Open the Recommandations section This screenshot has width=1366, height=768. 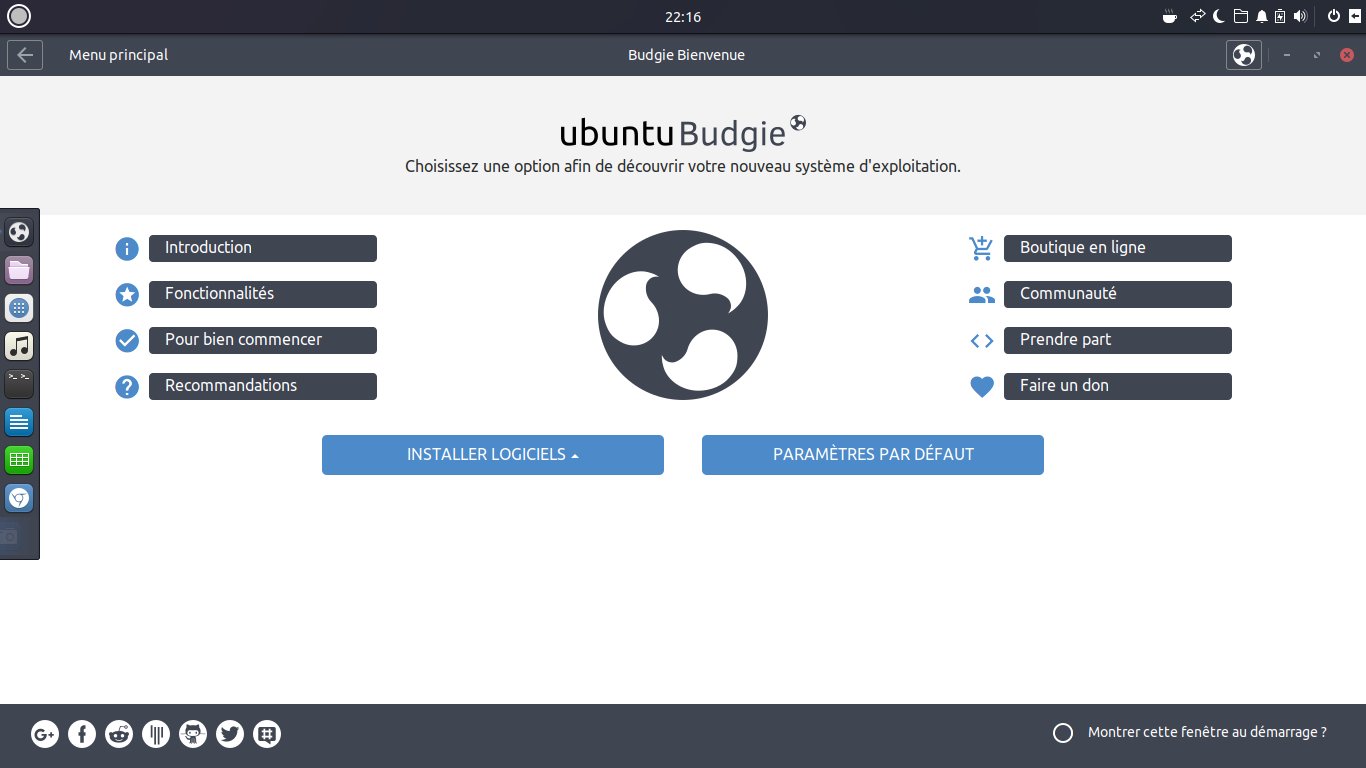click(x=263, y=386)
